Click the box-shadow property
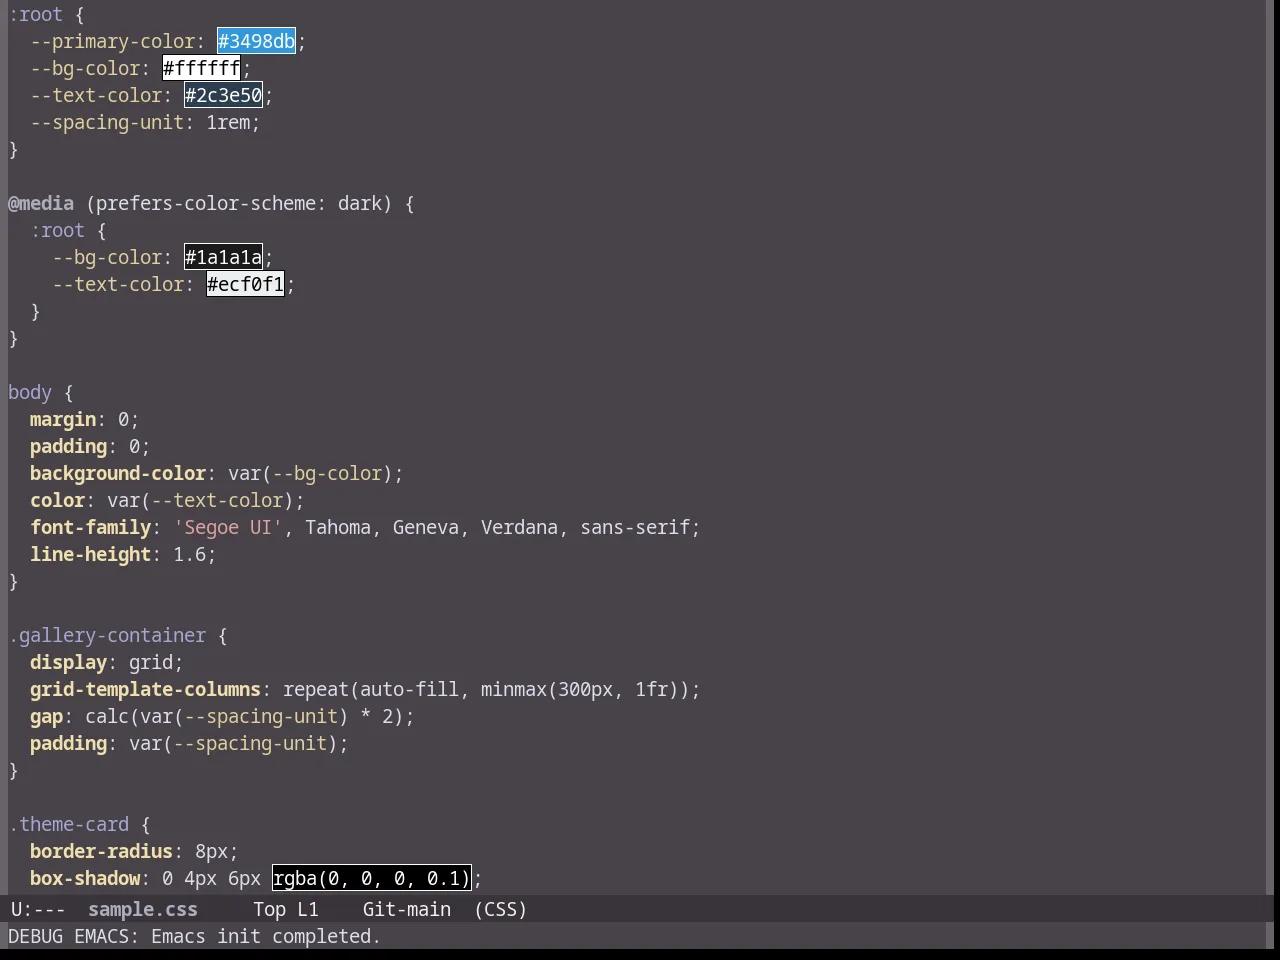Screen dimensions: 1280x960 click(86, 878)
